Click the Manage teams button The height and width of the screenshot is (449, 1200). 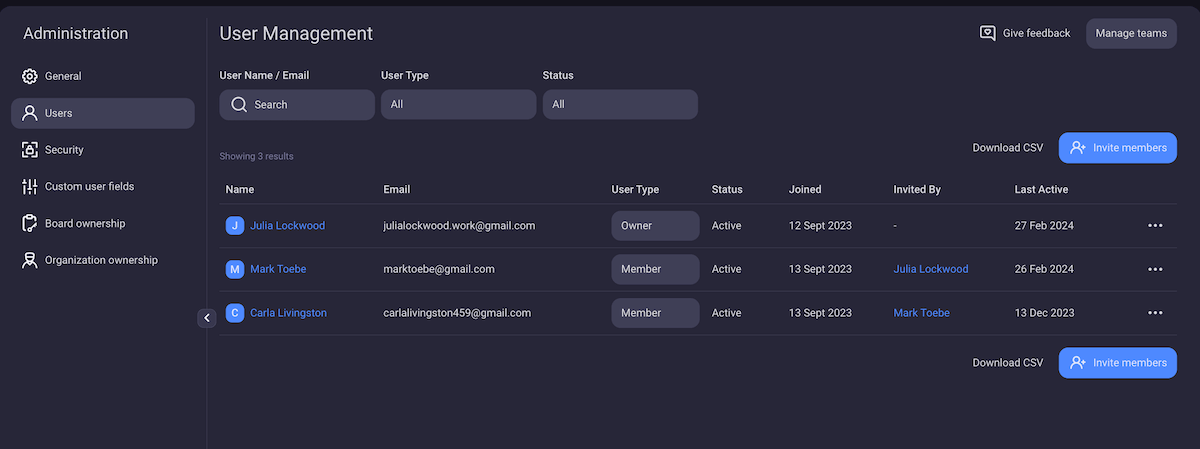click(x=1131, y=33)
